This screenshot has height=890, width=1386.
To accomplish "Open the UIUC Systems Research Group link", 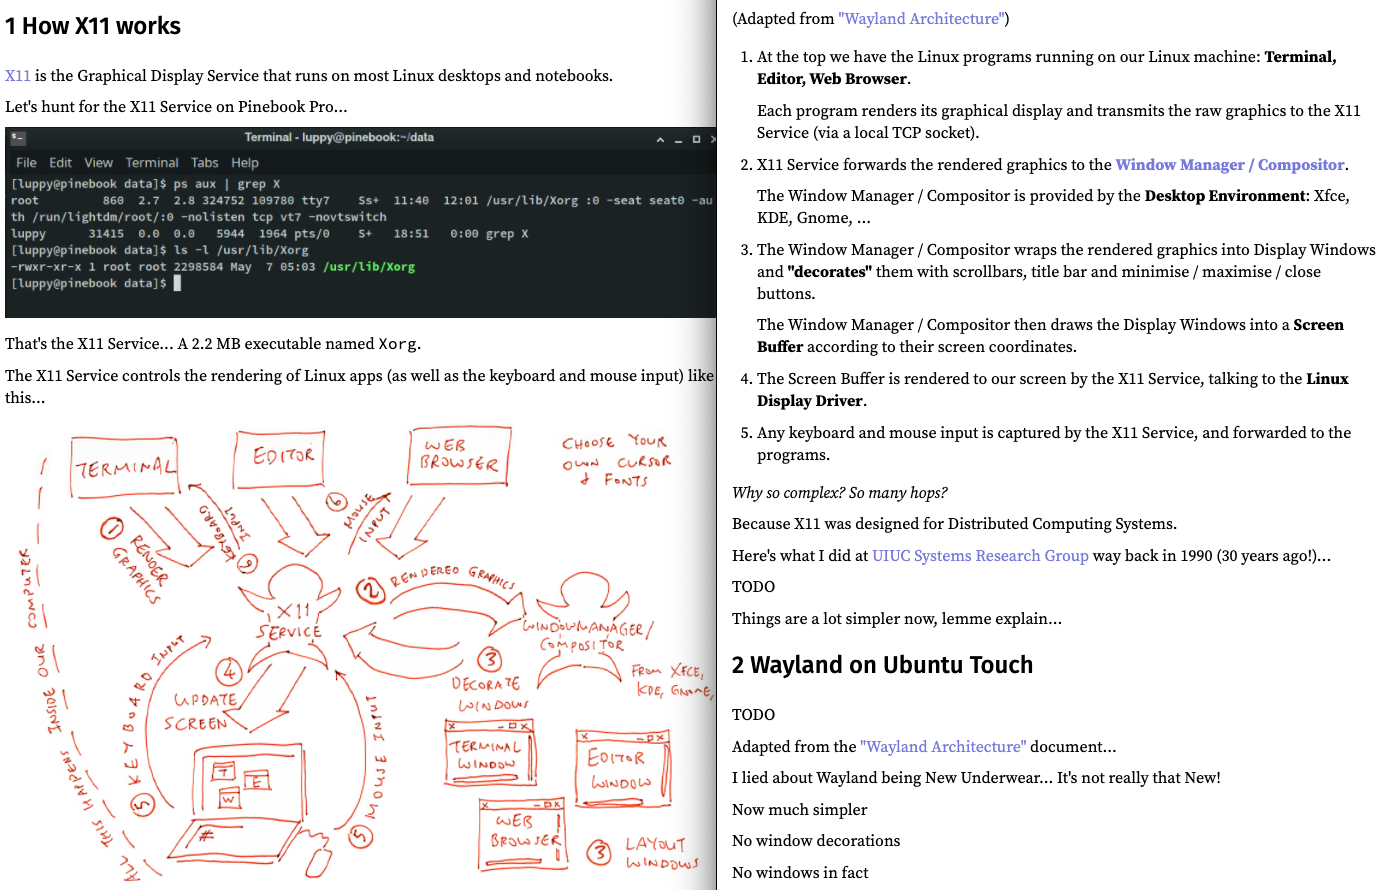I will click(x=980, y=556).
